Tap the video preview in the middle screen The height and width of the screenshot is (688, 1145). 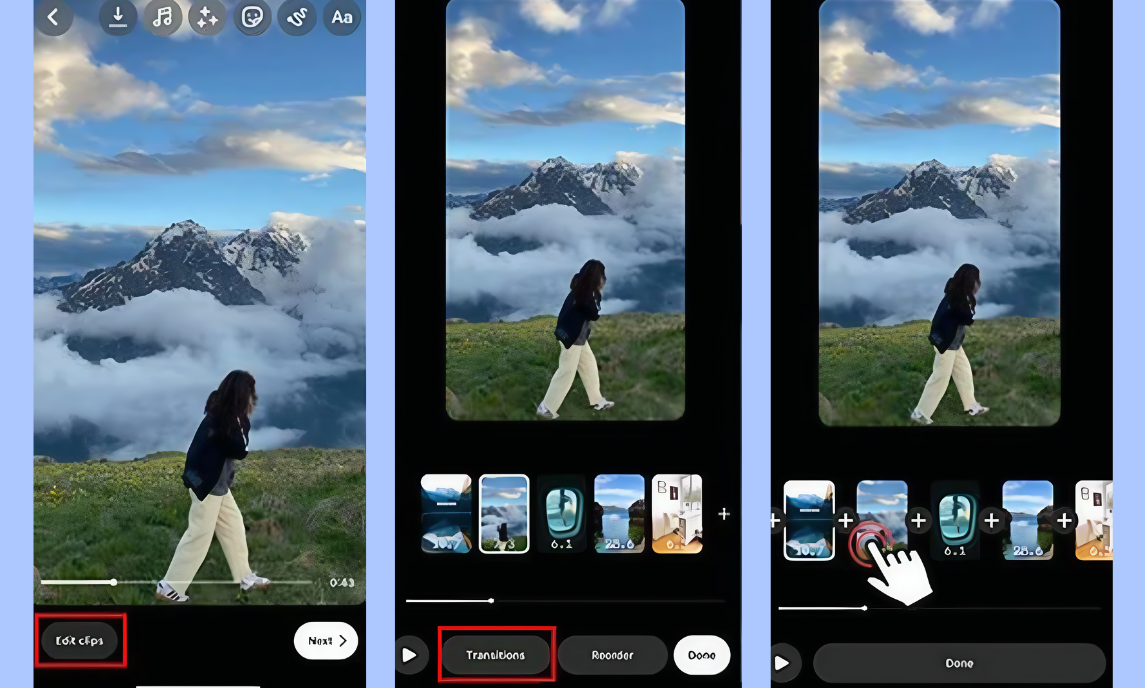565,210
